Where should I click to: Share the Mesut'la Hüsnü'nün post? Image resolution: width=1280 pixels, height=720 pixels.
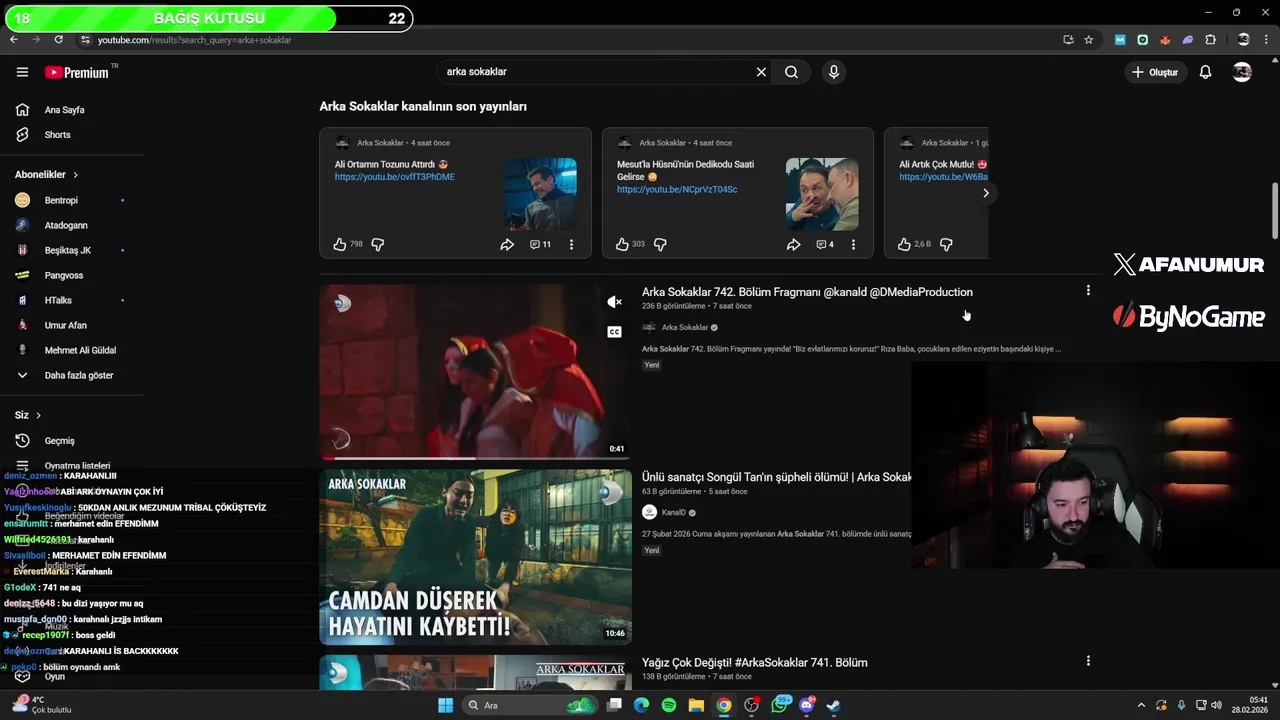793,244
